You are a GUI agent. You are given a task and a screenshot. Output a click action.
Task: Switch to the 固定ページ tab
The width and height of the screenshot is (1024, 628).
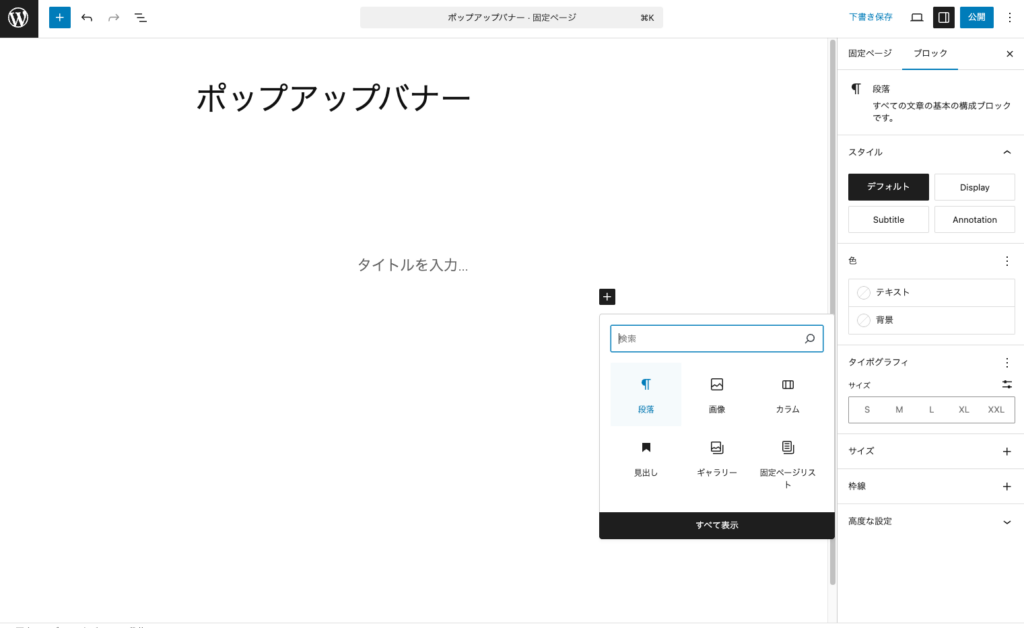(865, 54)
